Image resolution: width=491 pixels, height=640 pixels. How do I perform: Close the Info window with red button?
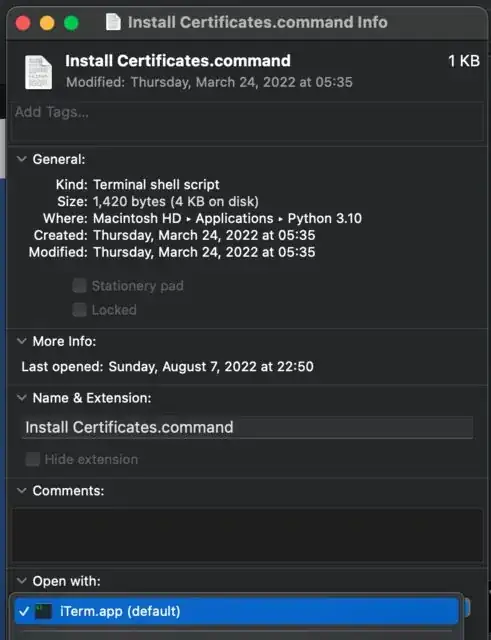[23, 23]
